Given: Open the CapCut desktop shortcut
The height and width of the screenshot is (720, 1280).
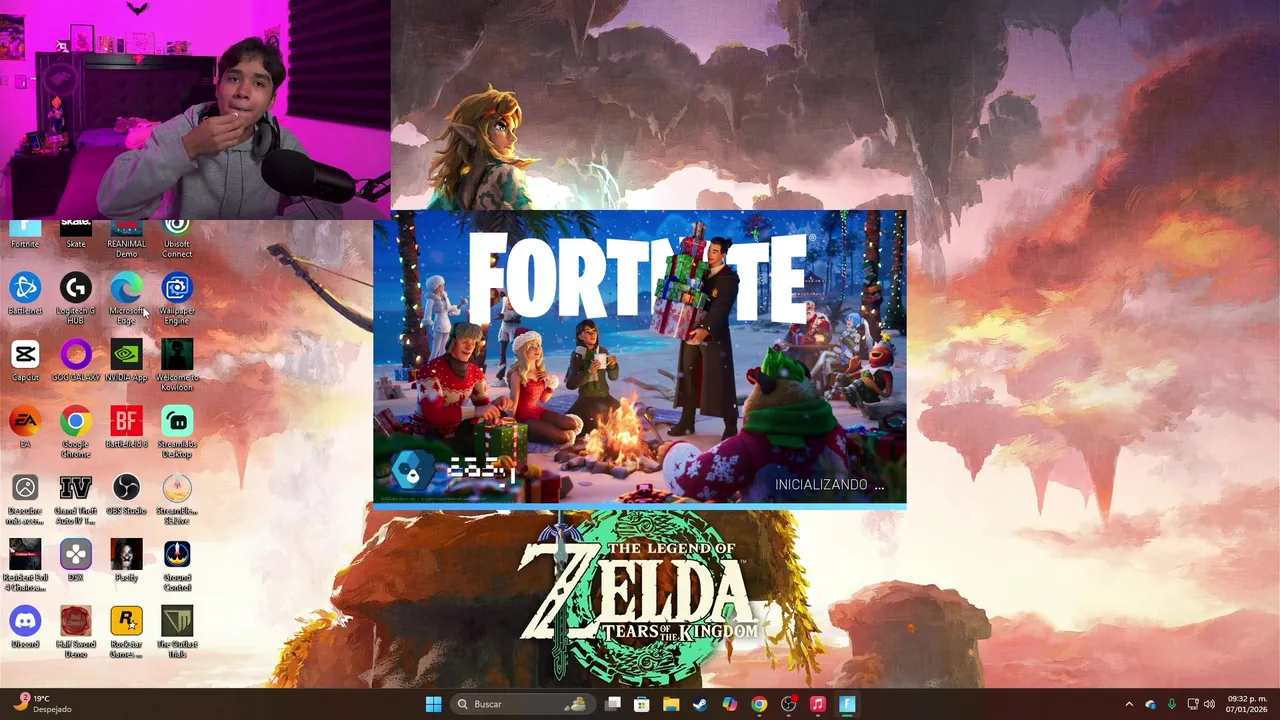Looking at the screenshot, I should tap(25, 361).
